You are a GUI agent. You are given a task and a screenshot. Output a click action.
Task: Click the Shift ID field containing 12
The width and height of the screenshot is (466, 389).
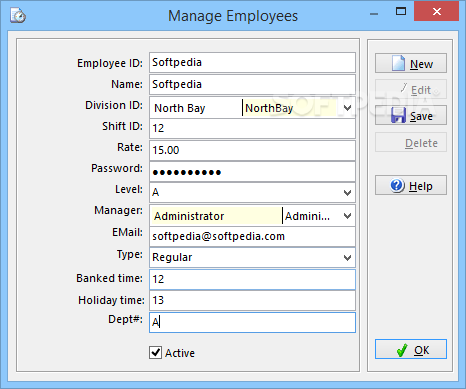[x=252, y=128]
